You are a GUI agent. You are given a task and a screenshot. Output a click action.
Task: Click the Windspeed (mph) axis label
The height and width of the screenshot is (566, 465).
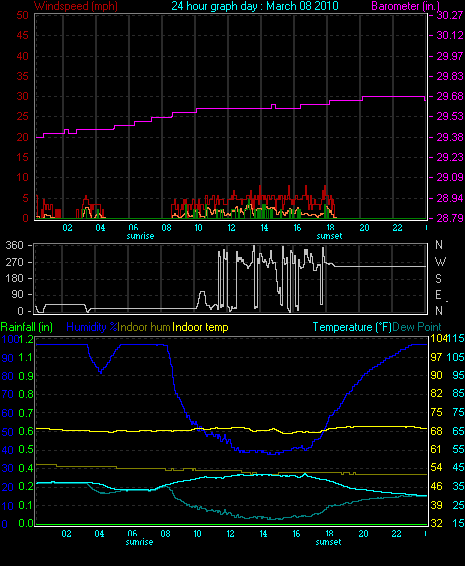coord(76,6)
